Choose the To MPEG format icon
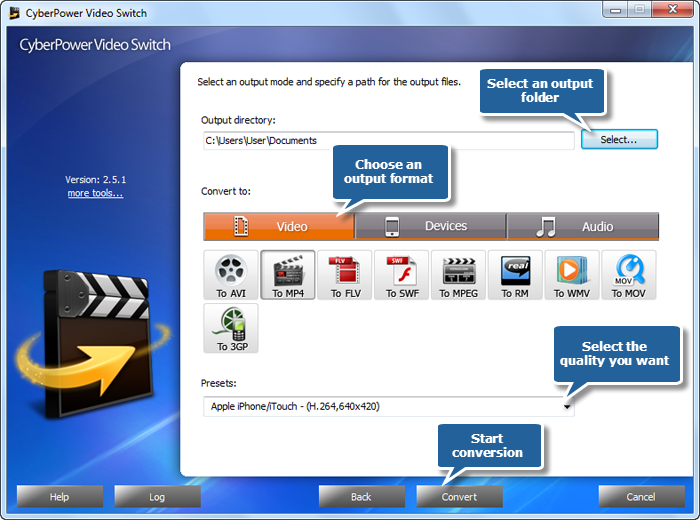This screenshot has height=520, width=700. [458, 275]
